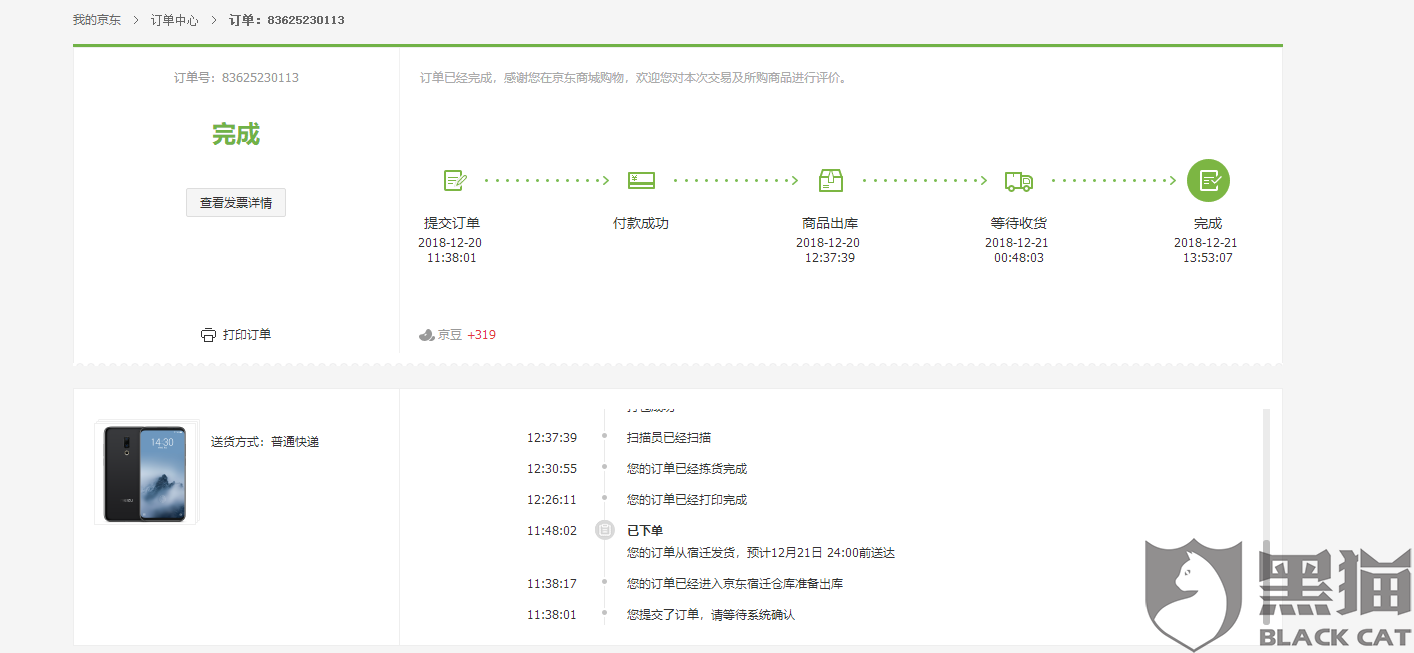Click 打印订单 link
Viewport: 1414px width, 653px height.
[x=247, y=335]
